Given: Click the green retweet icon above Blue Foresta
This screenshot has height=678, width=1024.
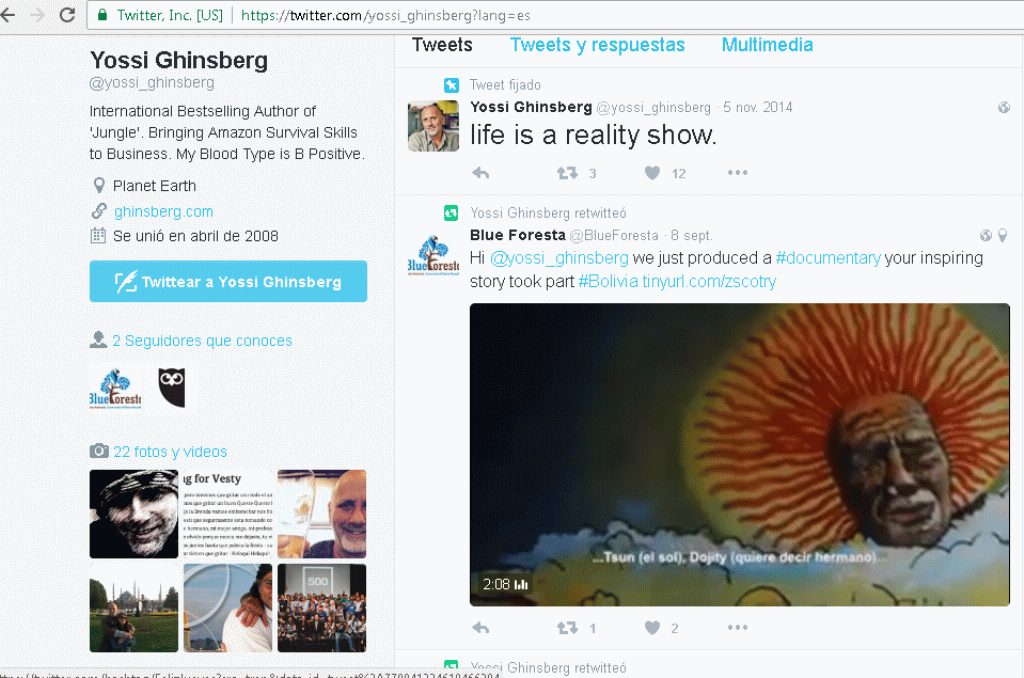Looking at the screenshot, I should (451, 213).
